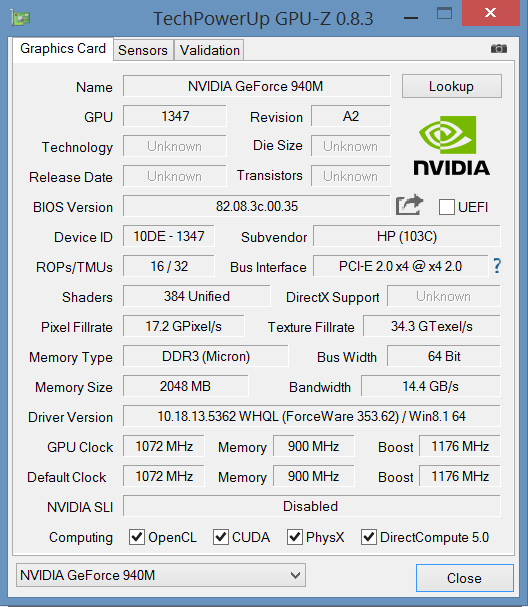Click the Shaders value 384 Unified
The width and height of the screenshot is (528, 607).
[x=197, y=297]
